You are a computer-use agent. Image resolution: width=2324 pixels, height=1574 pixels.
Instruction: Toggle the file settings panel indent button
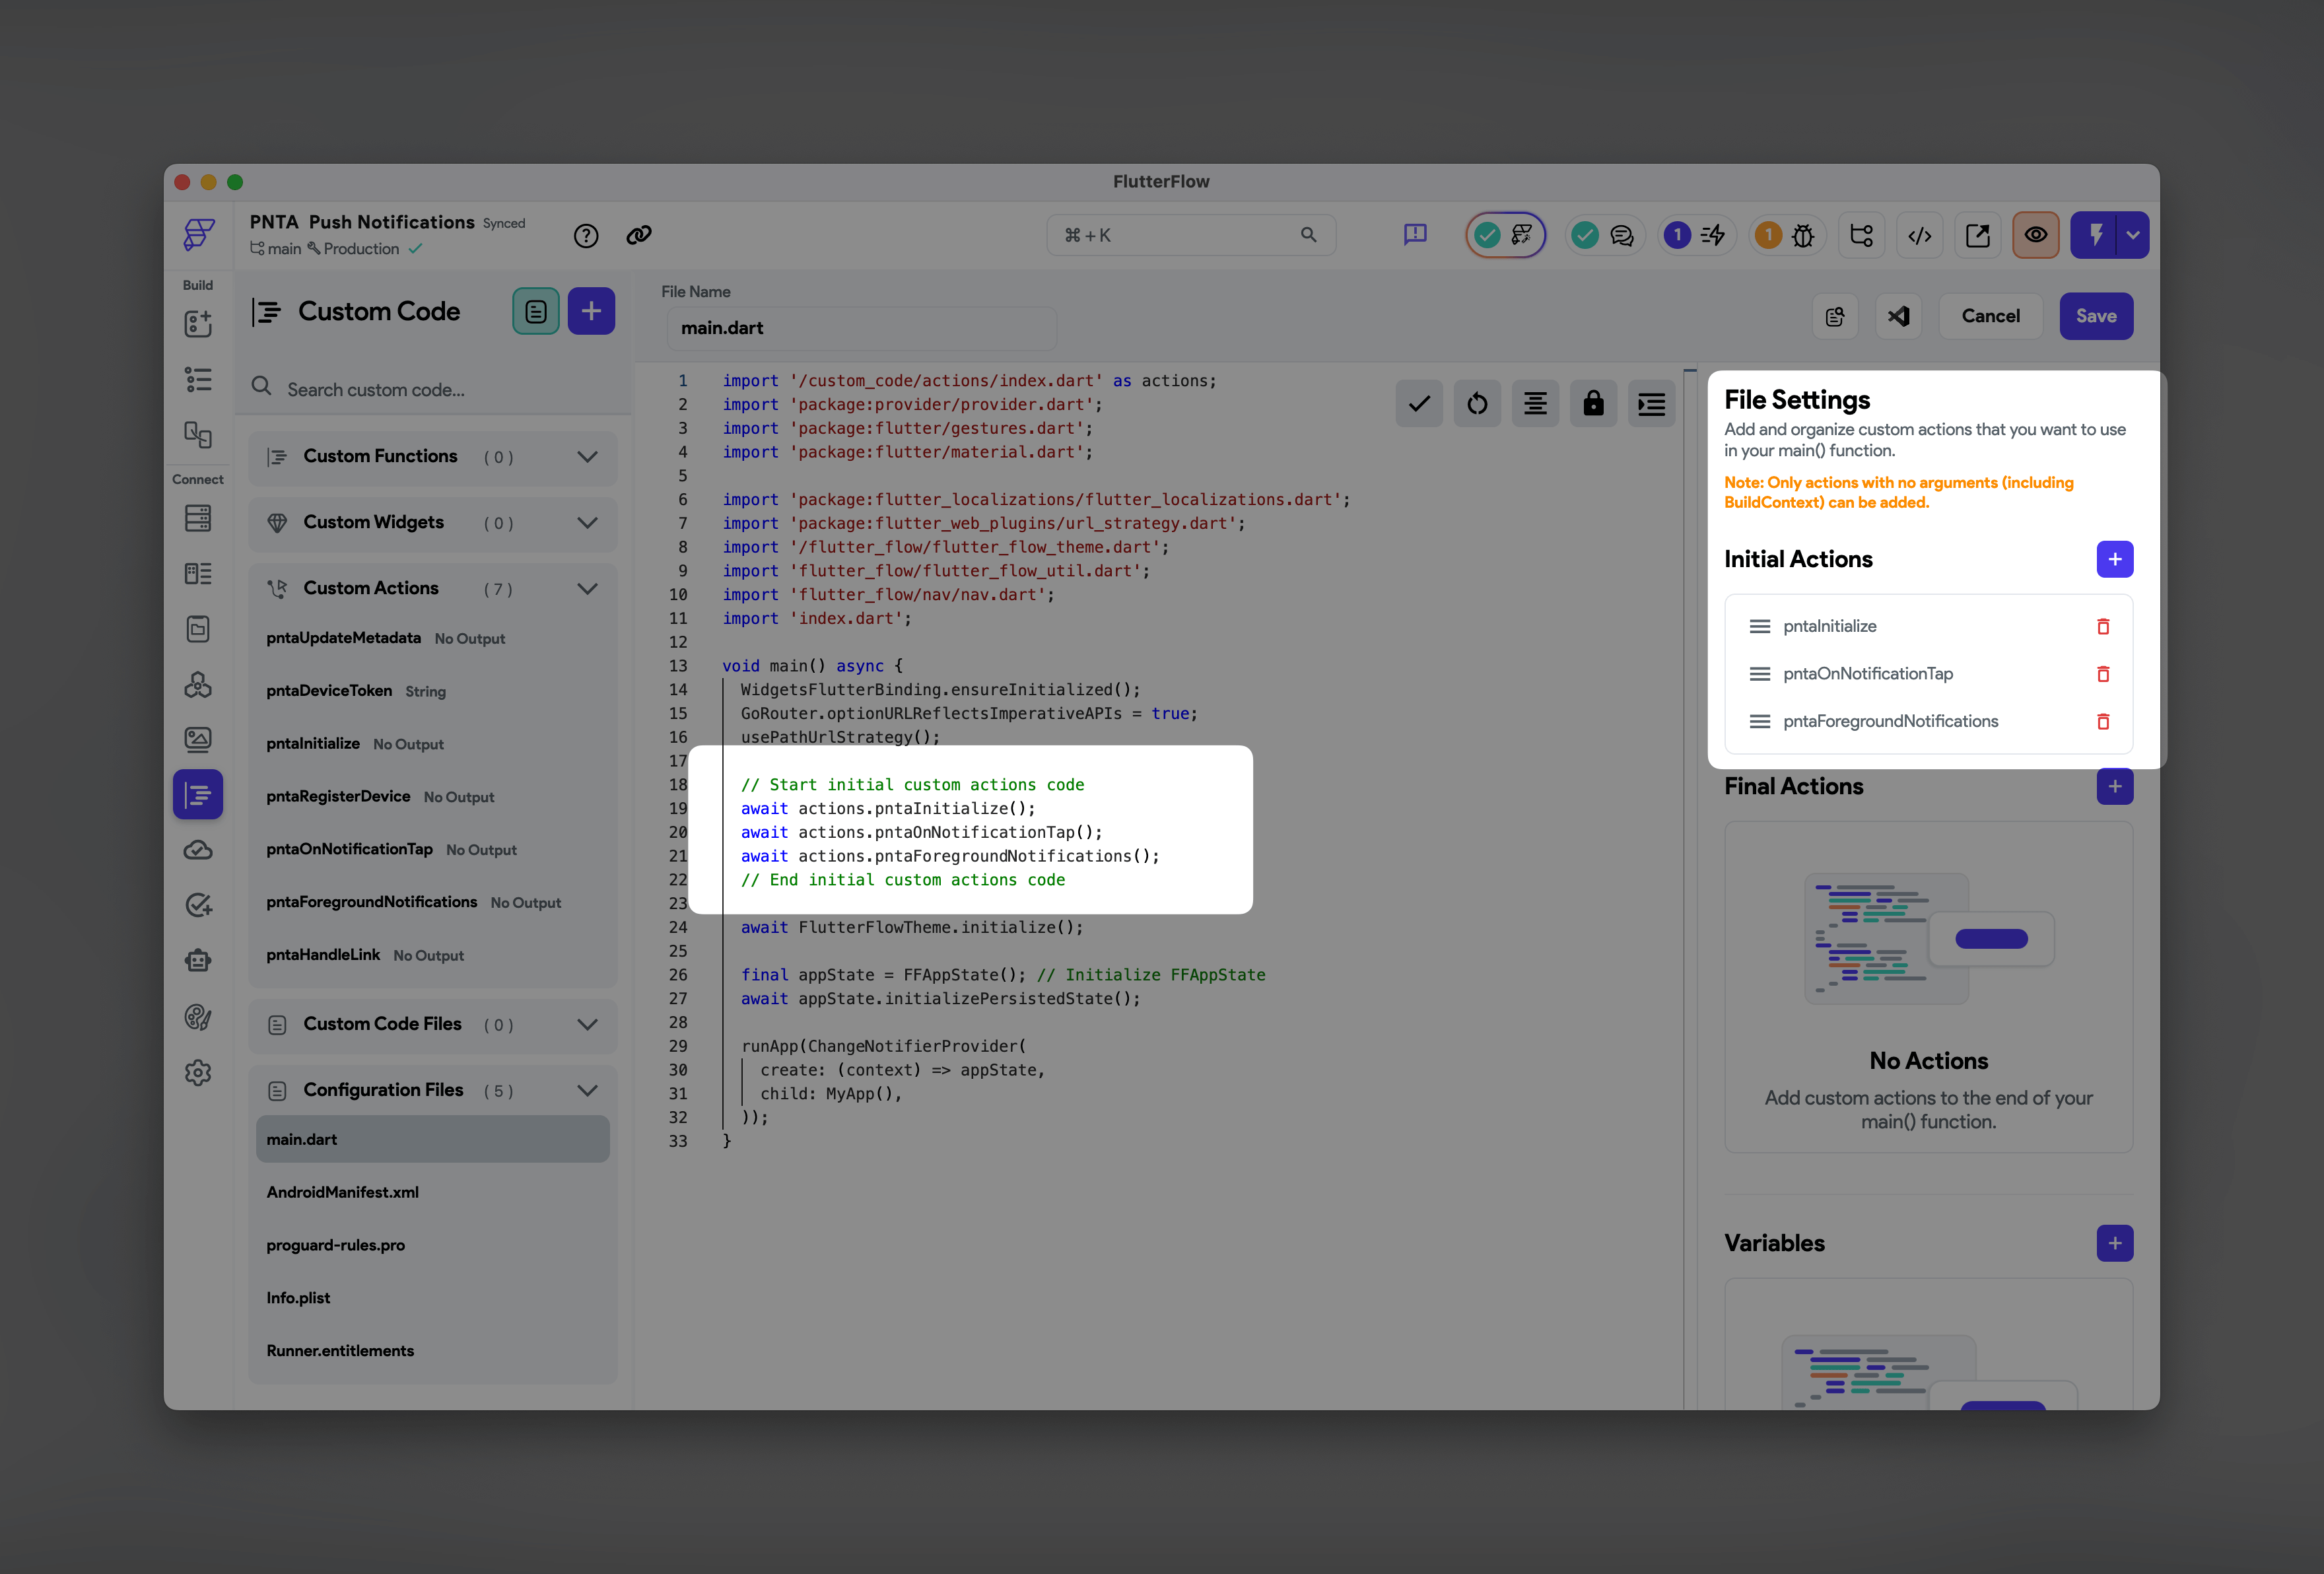point(1651,404)
